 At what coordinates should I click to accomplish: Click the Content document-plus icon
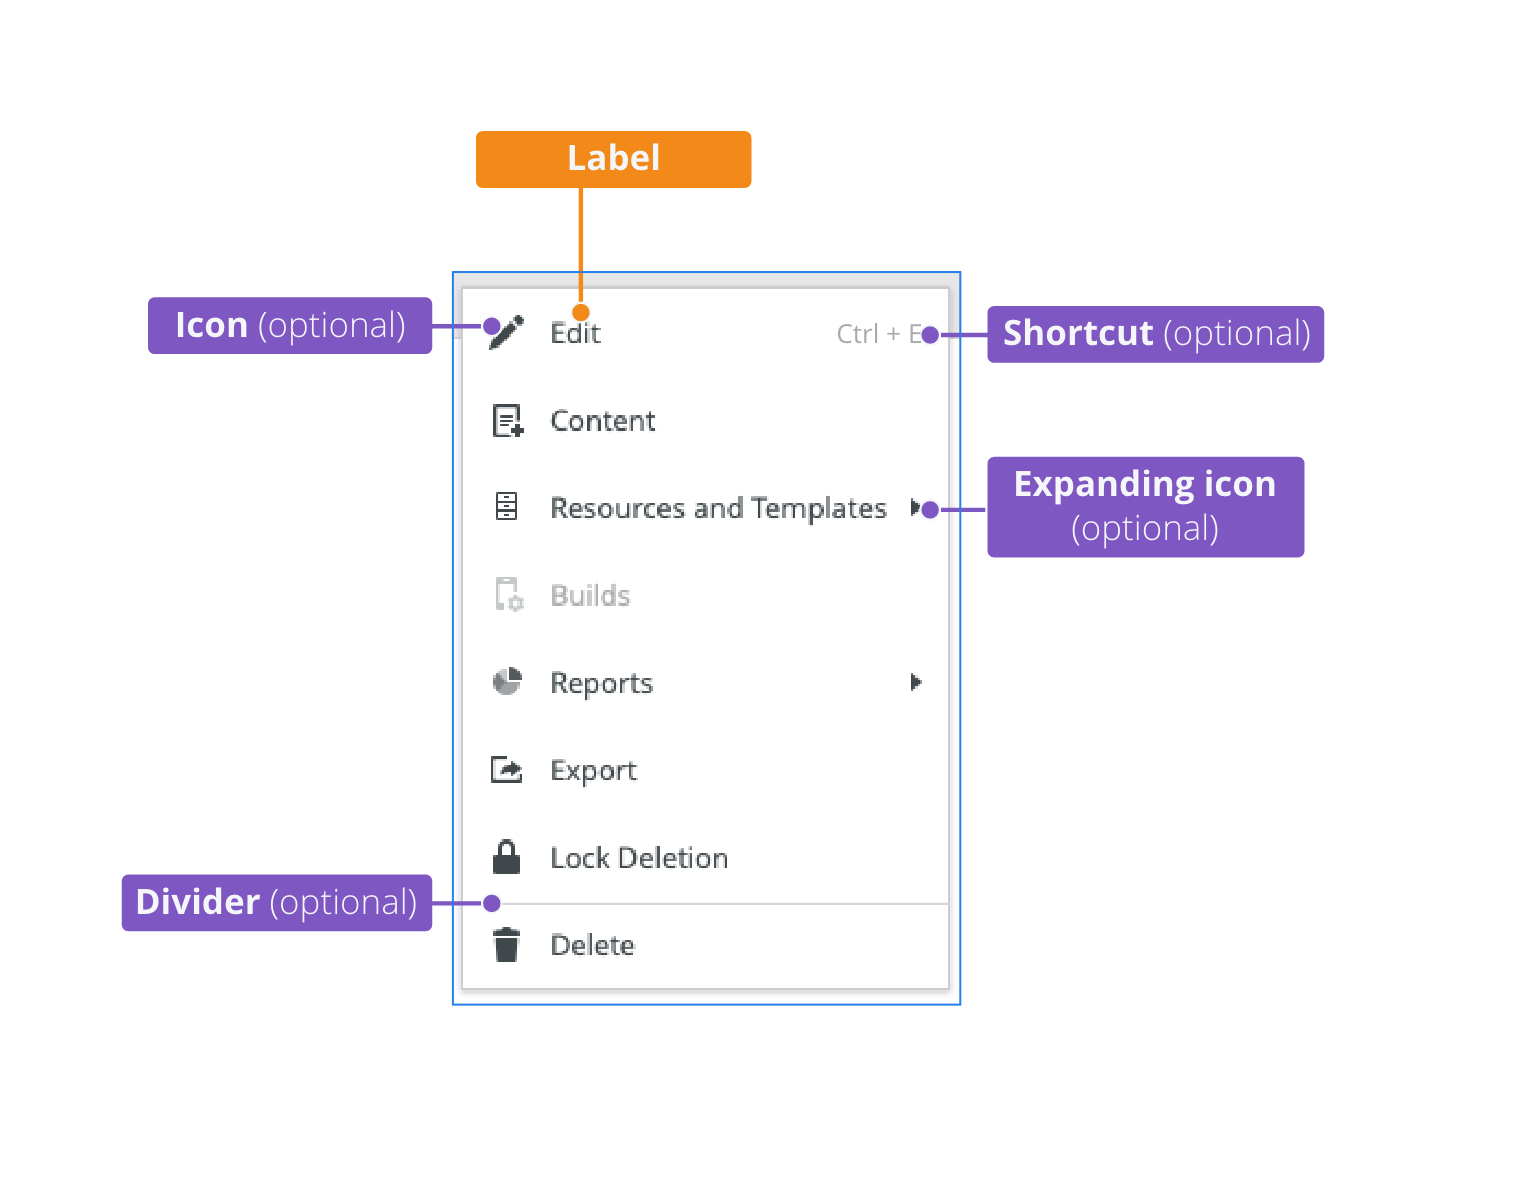pyautogui.click(x=507, y=421)
